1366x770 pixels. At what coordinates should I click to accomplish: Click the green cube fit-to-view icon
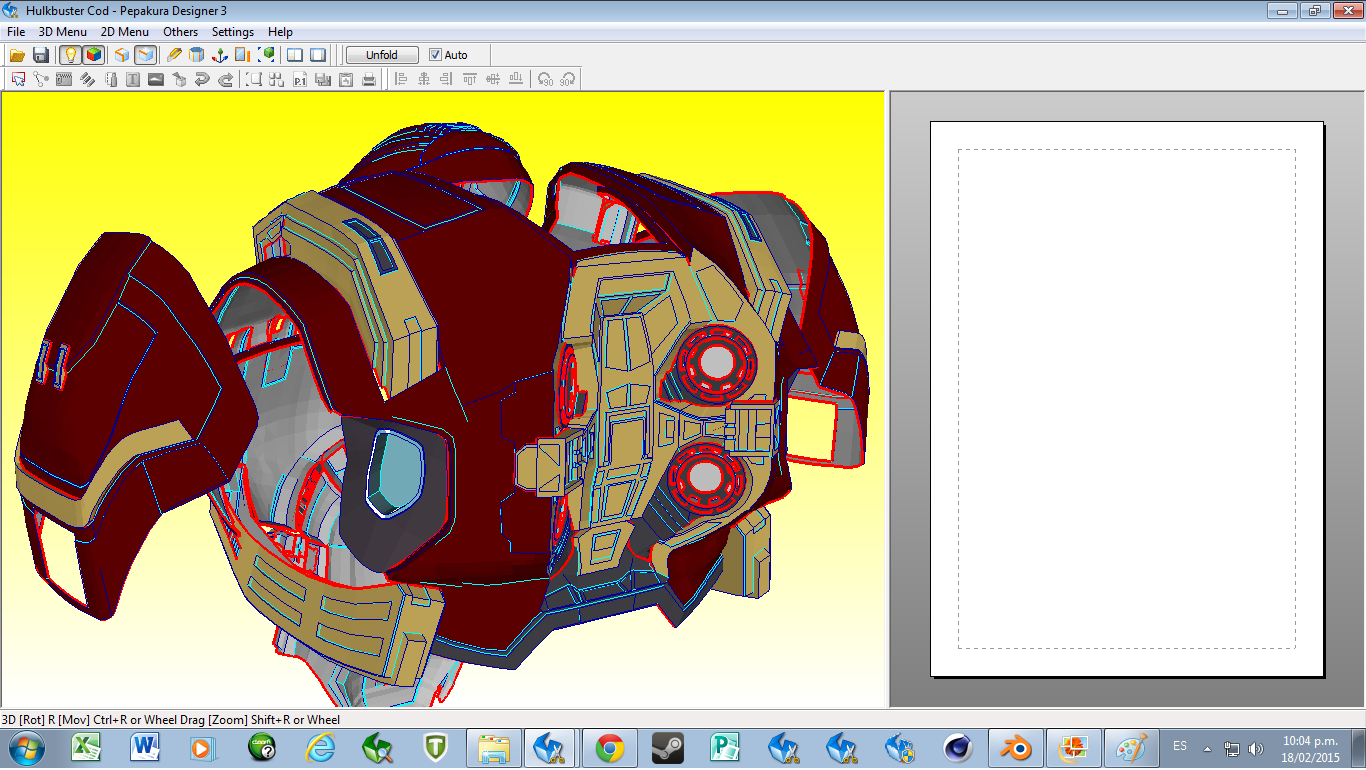pos(266,55)
